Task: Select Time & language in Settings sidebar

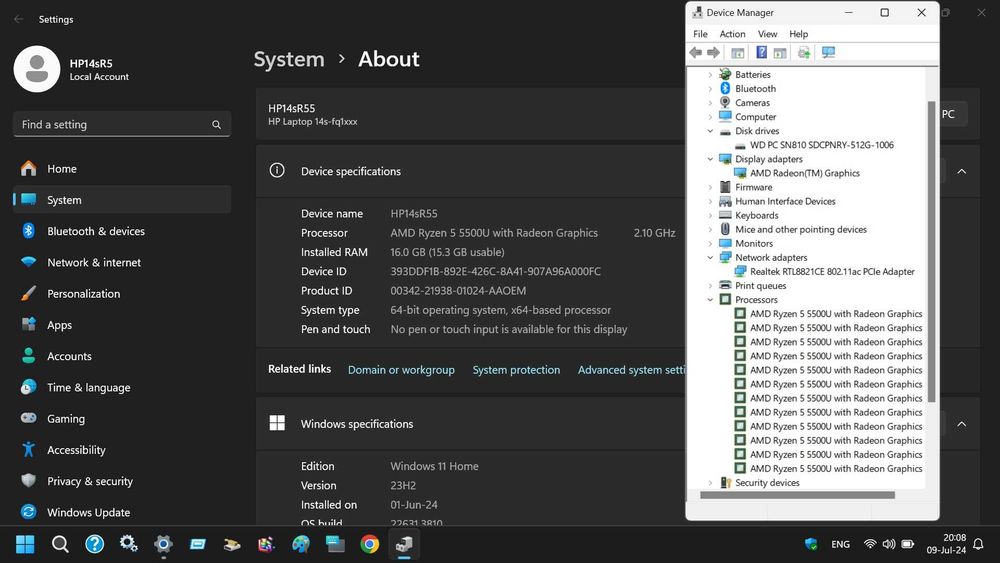Action: pyautogui.click(x=122, y=387)
